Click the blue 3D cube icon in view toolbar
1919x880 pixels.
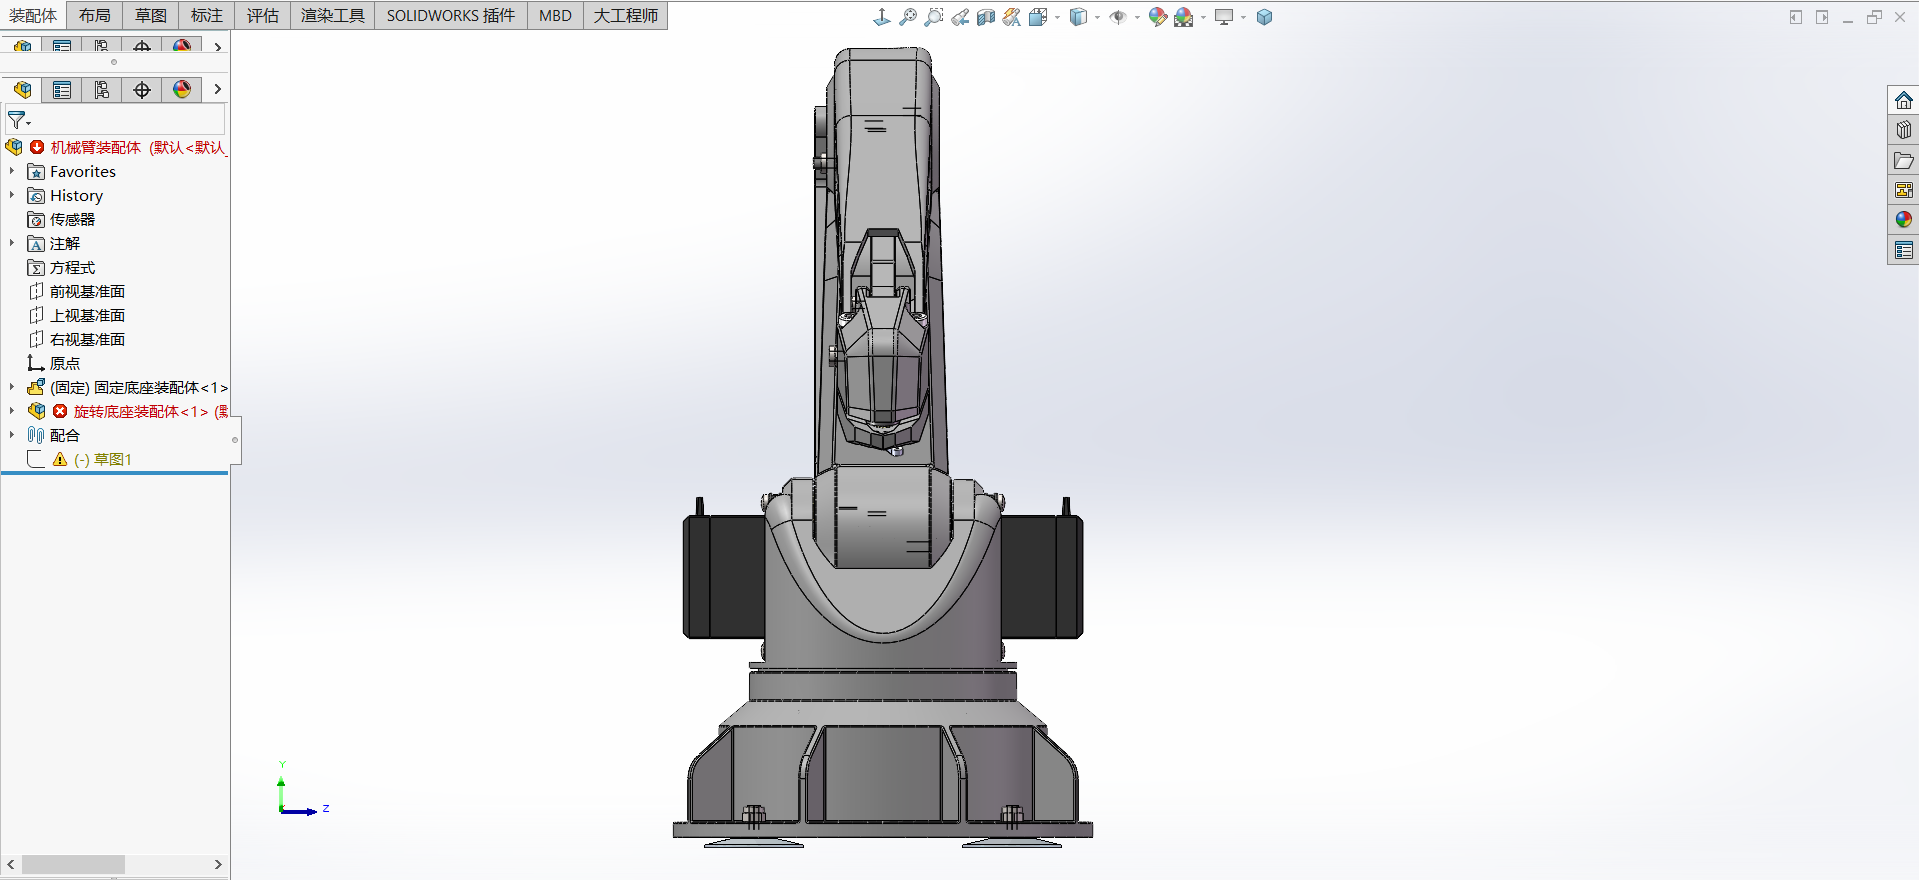[x=1265, y=17]
